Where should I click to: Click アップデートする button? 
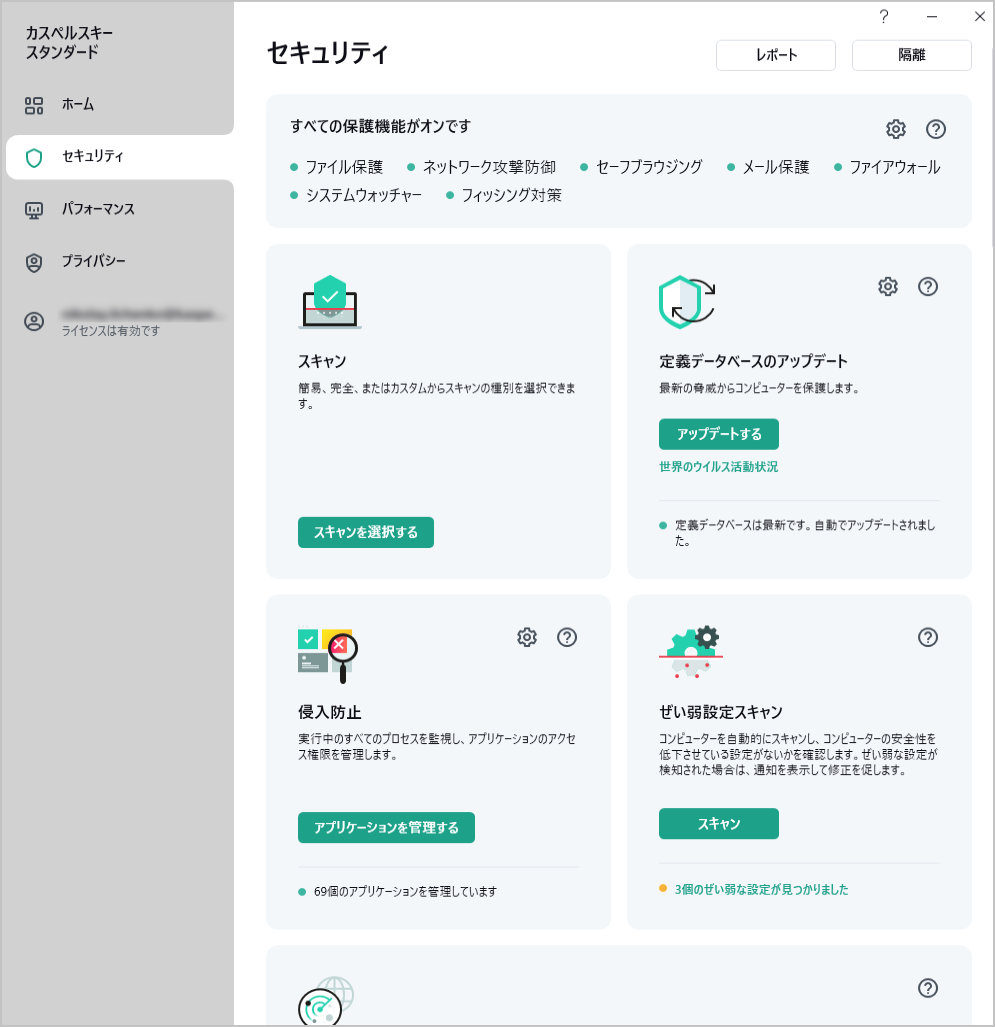719,434
